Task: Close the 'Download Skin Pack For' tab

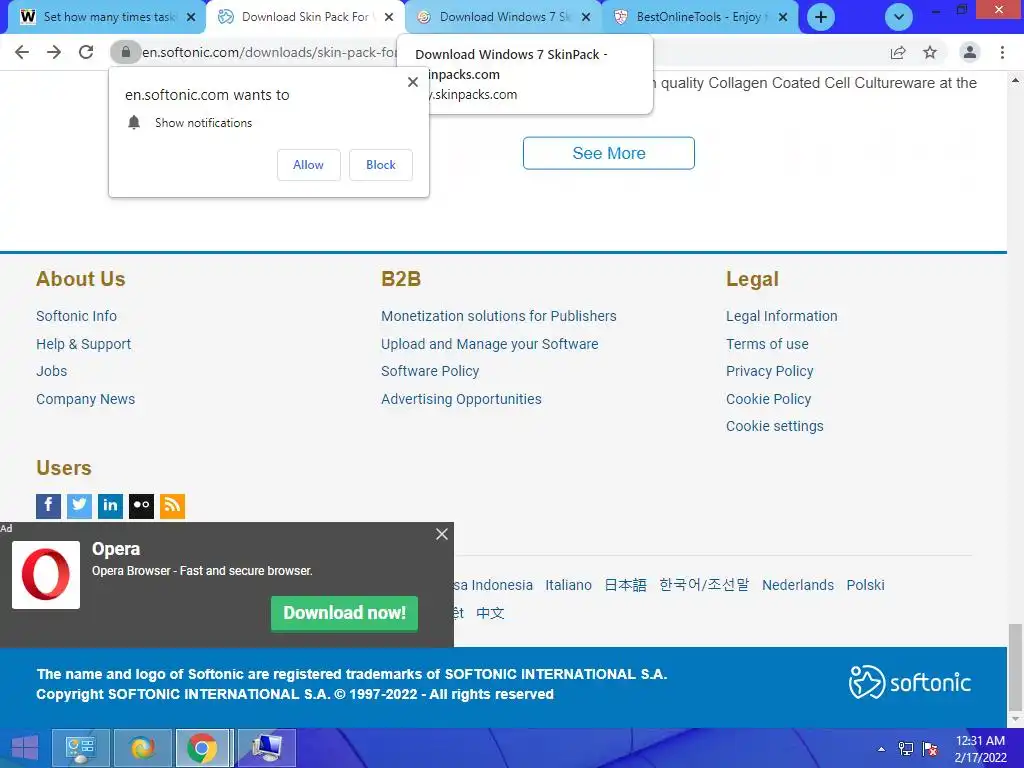Action: (389, 17)
